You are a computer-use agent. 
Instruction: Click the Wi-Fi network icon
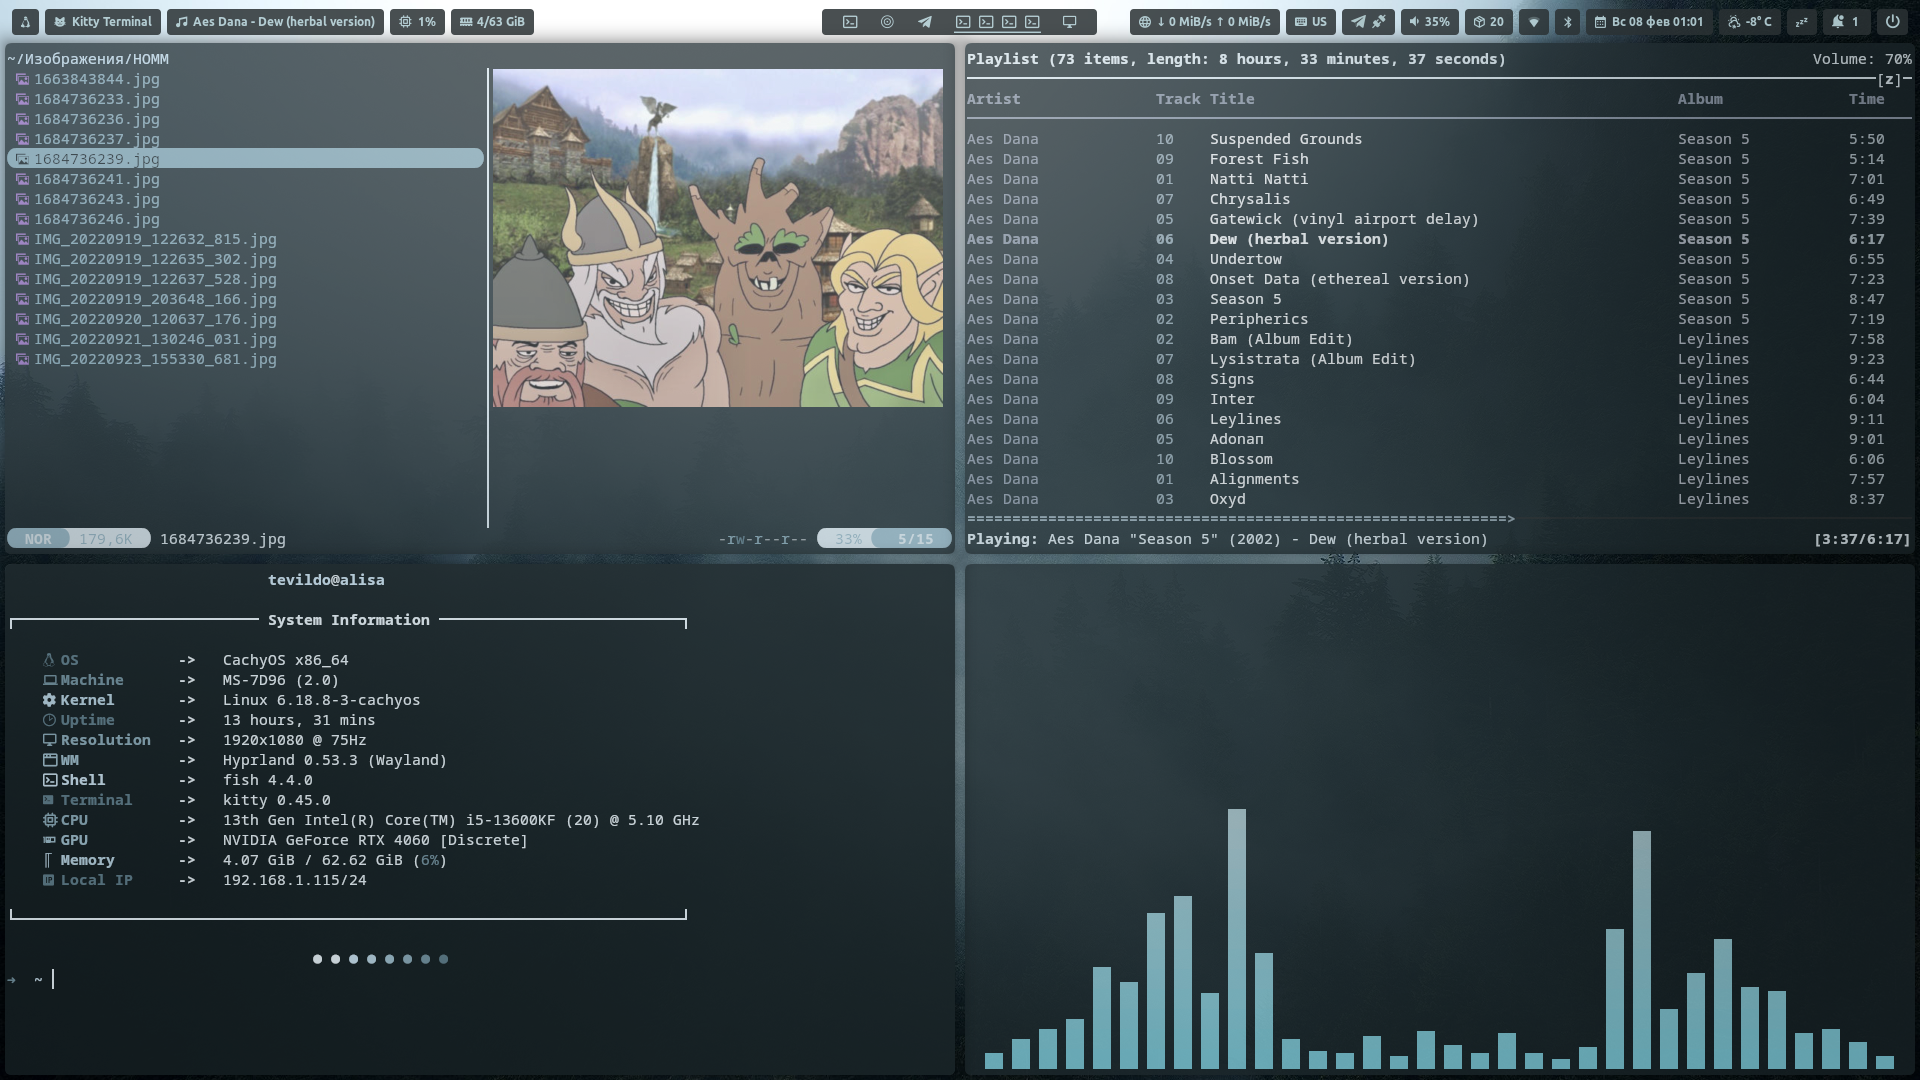[x=1533, y=21]
